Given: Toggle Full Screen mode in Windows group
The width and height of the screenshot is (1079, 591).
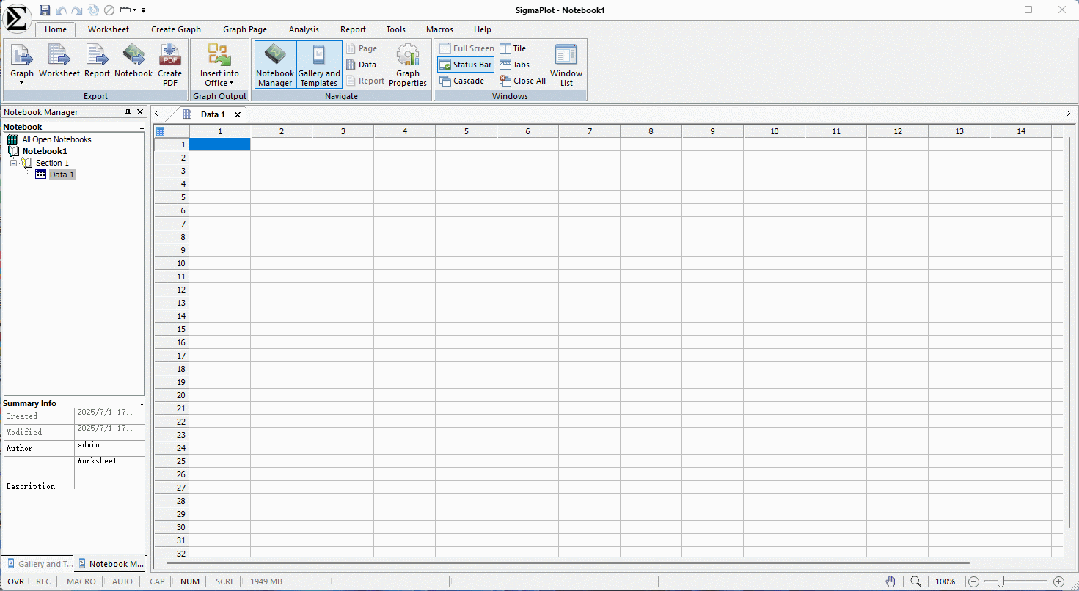Looking at the screenshot, I should [x=466, y=48].
